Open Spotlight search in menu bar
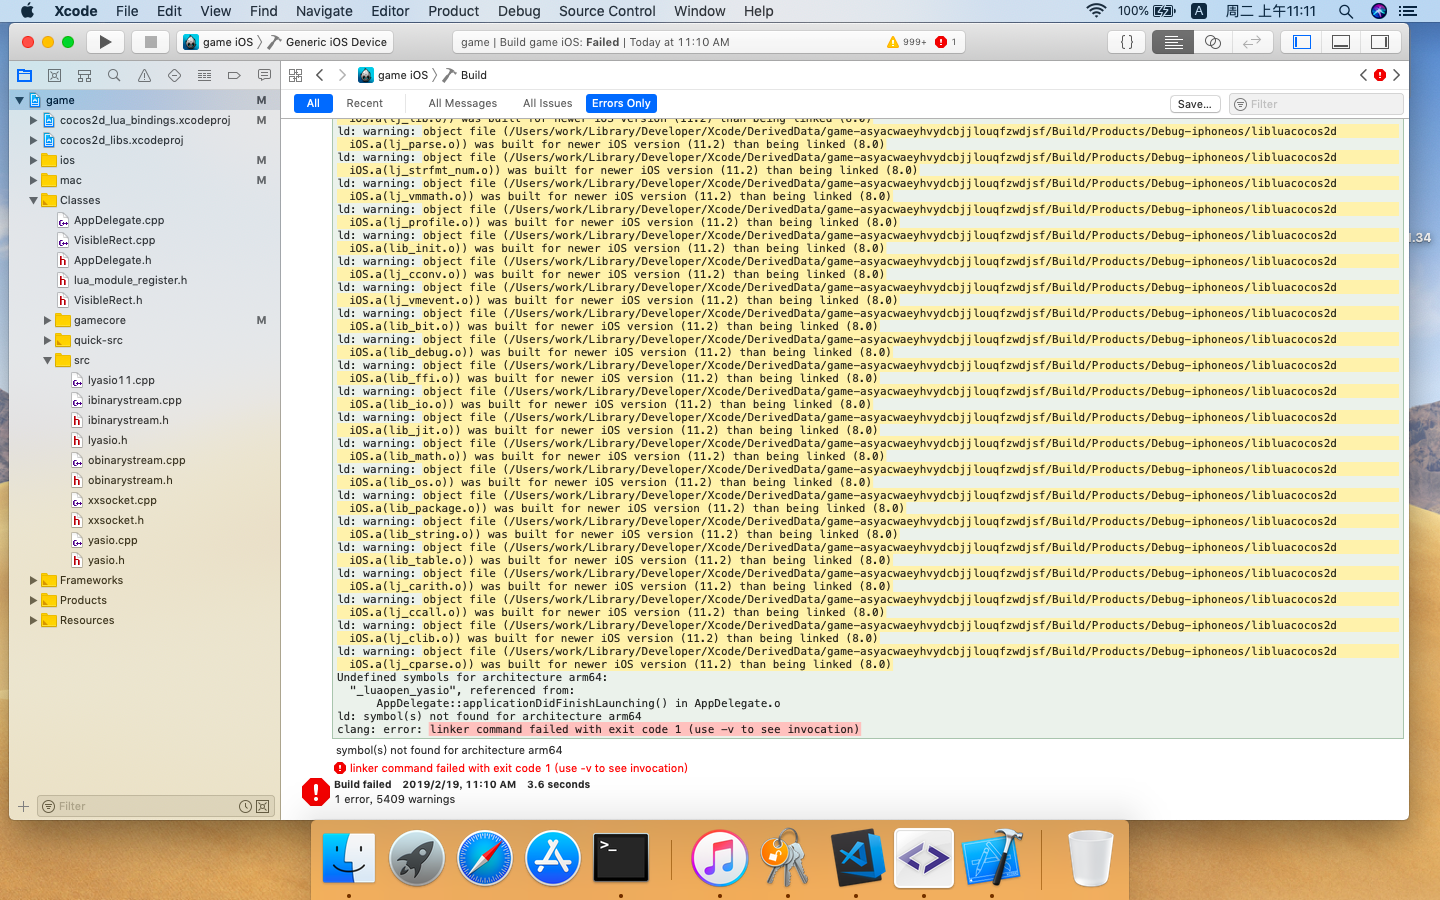Image resolution: width=1440 pixels, height=900 pixels. (x=1345, y=11)
